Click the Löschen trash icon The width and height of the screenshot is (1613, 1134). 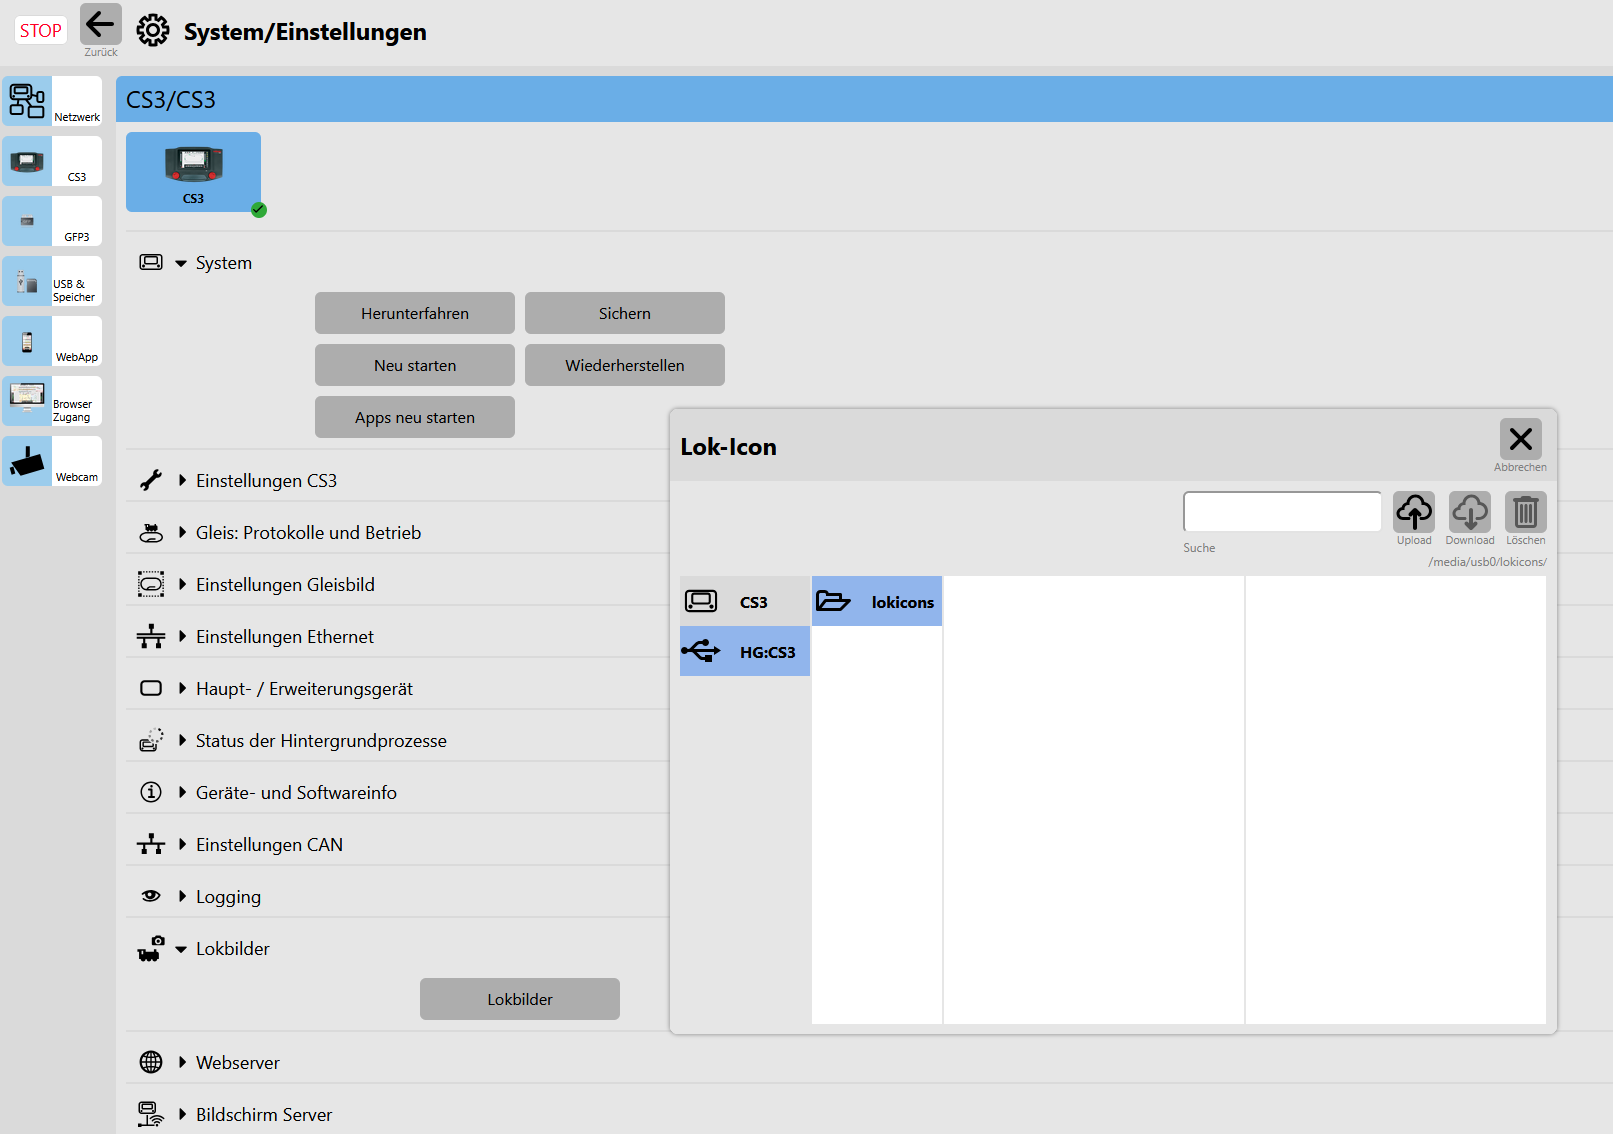(1525, 512)
